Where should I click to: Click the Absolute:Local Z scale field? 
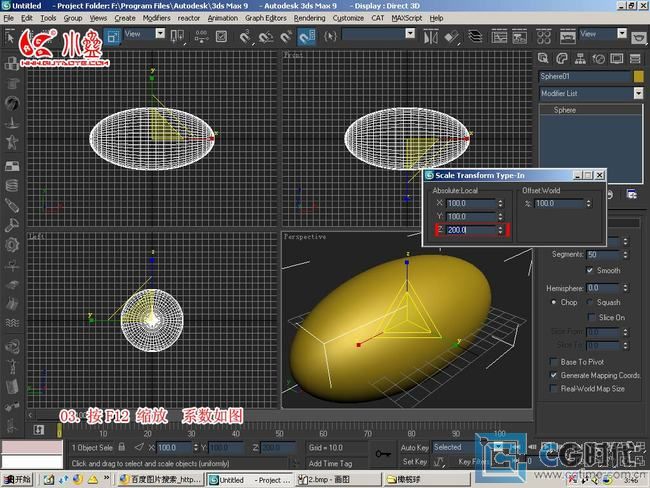coord(471,230)
